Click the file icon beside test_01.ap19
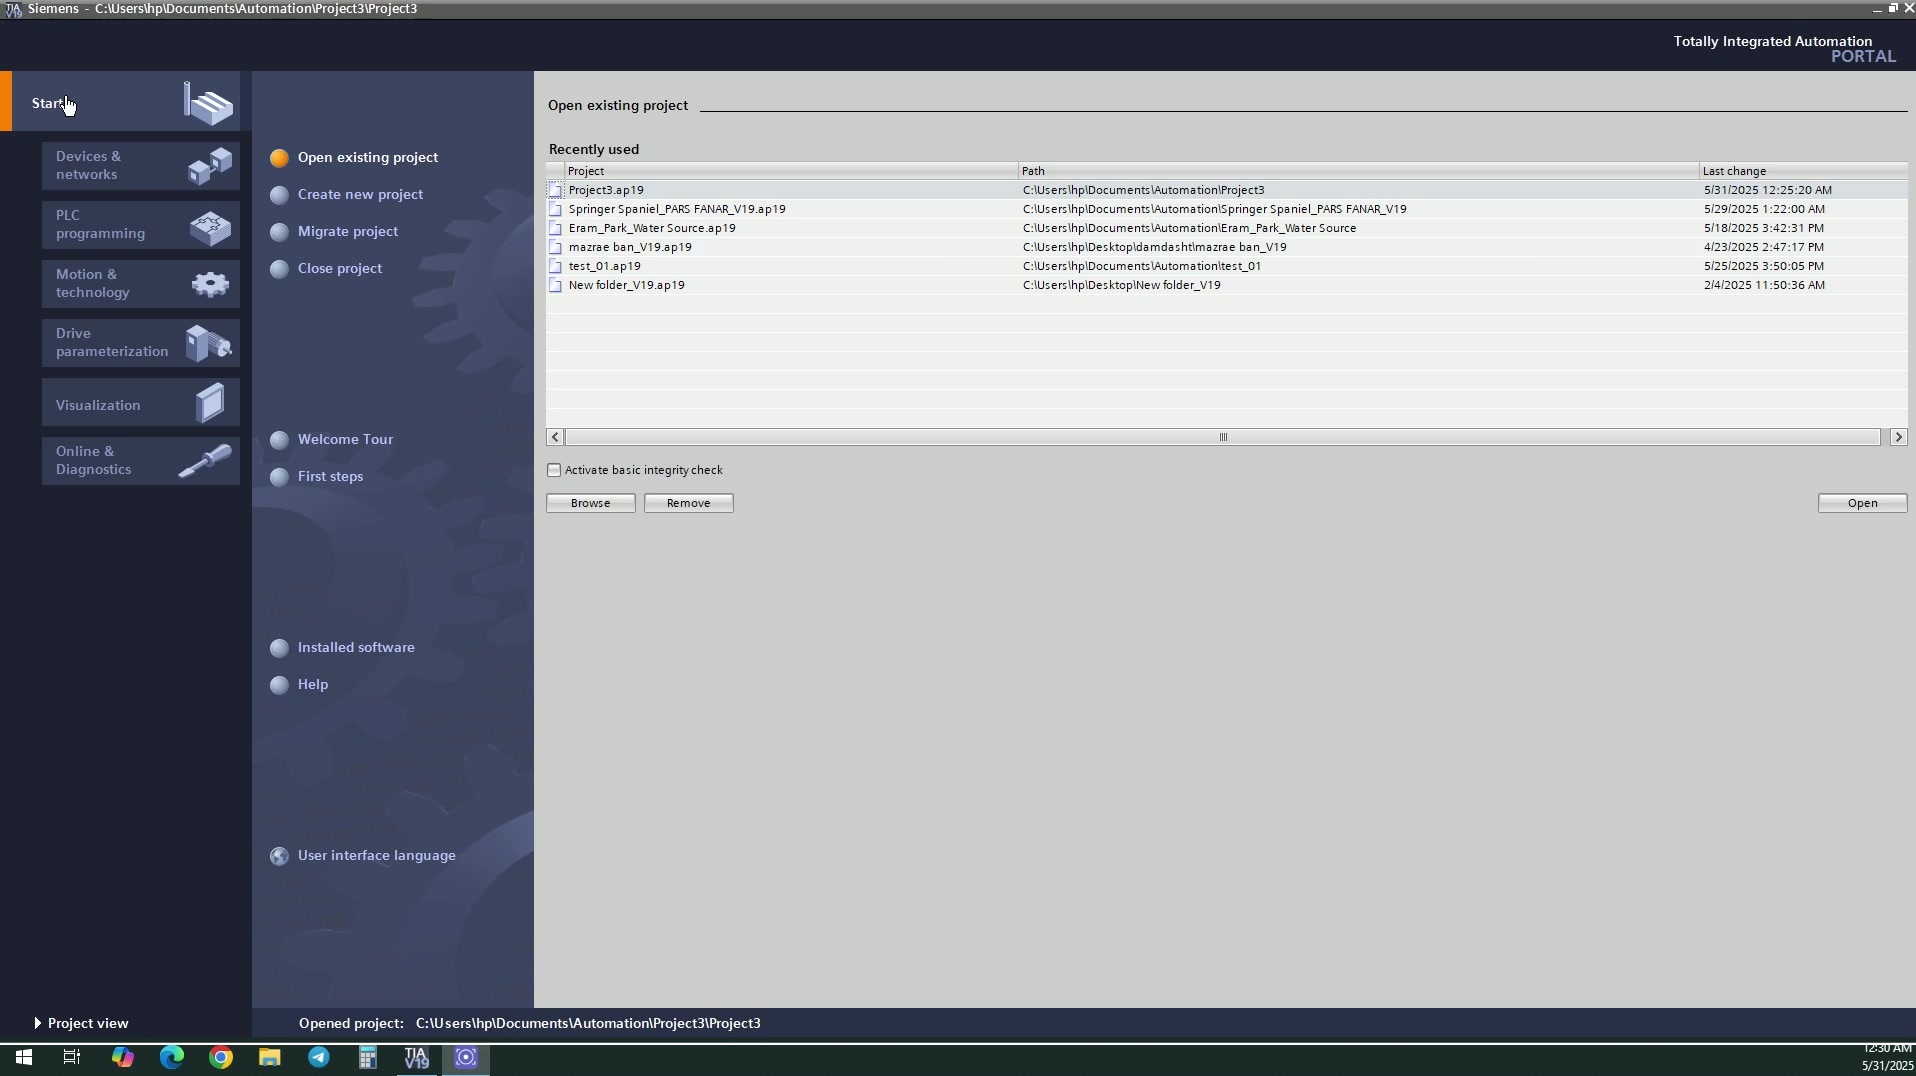Image resolution: width=1916 pixels, height=1076 pixels. click(x=555, y=266)
